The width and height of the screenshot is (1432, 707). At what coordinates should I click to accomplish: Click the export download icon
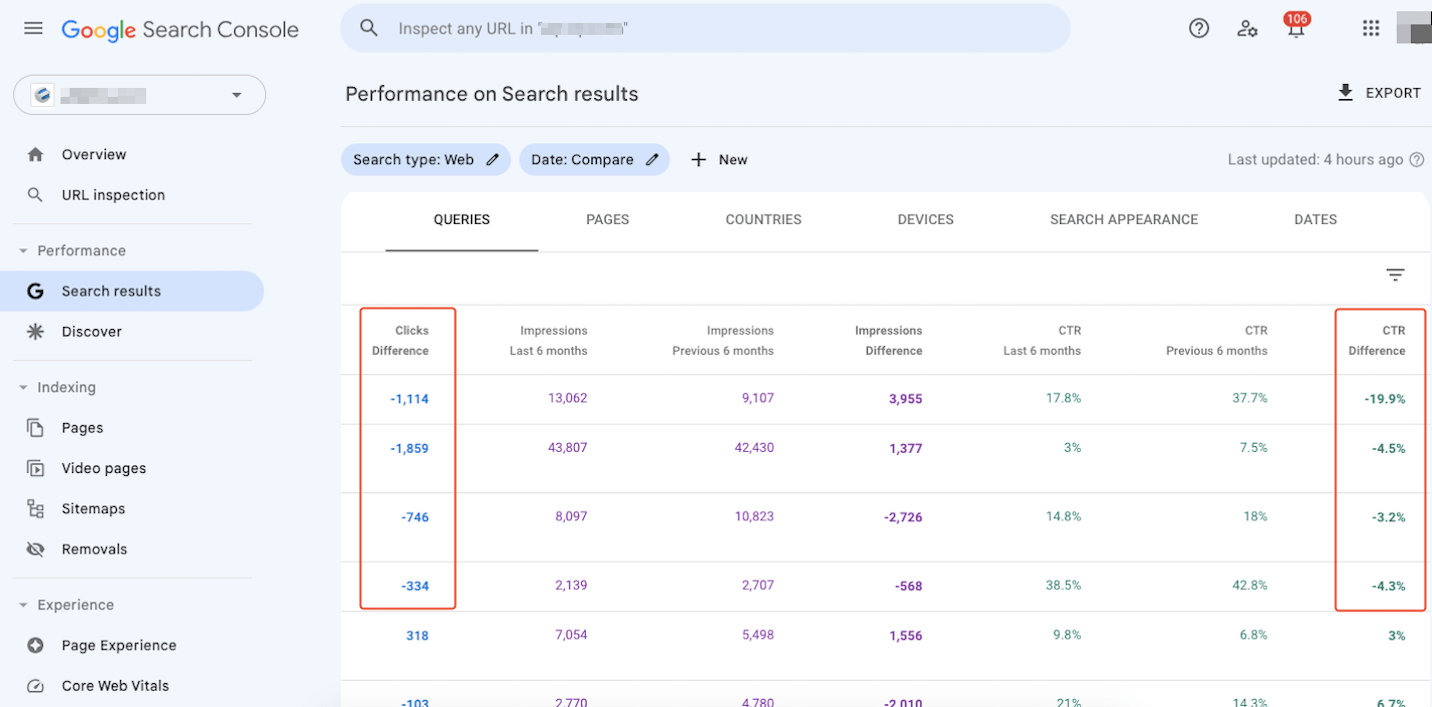1345,93
